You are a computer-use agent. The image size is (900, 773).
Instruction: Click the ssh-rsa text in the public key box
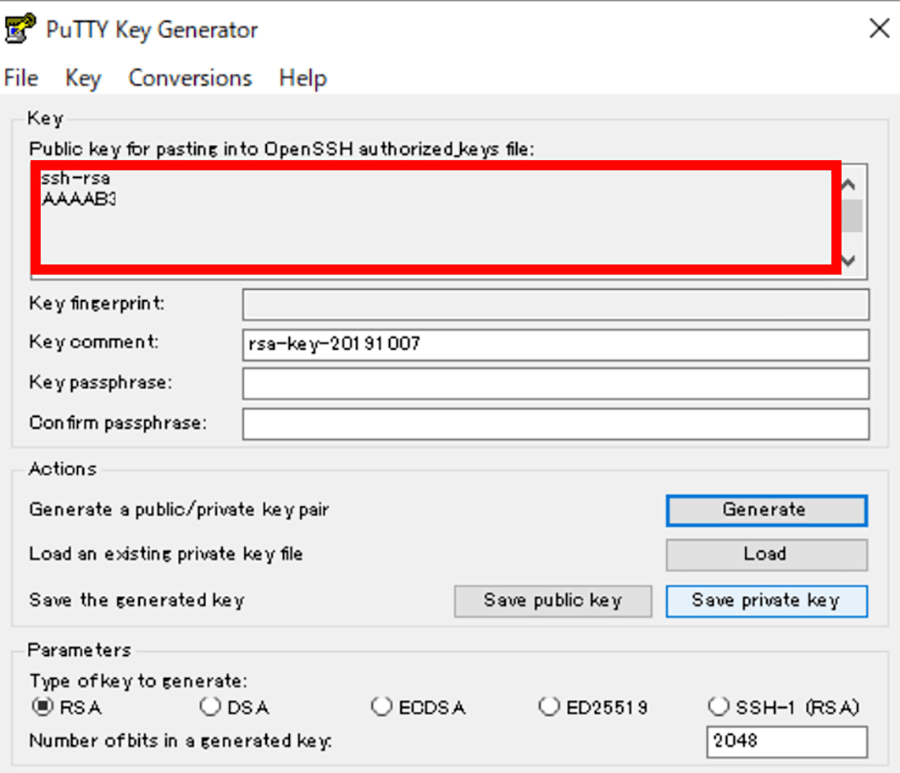pos(76,178)
